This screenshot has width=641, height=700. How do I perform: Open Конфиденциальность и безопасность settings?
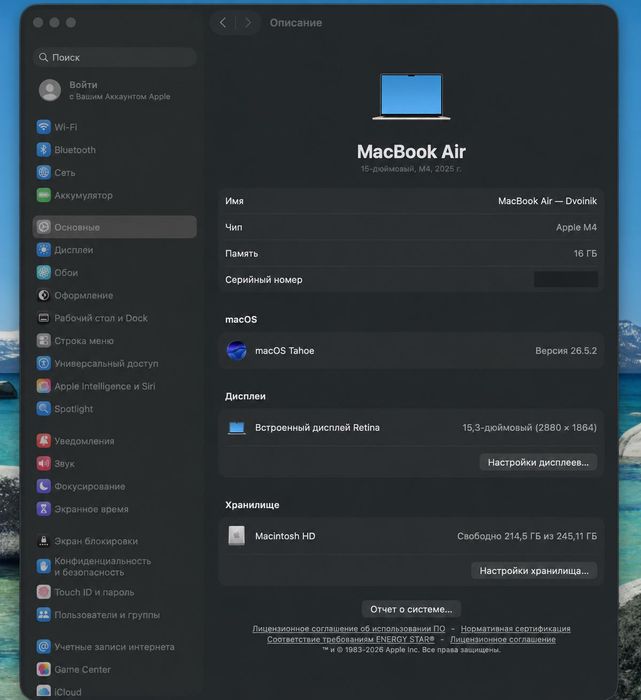(115, 567)
